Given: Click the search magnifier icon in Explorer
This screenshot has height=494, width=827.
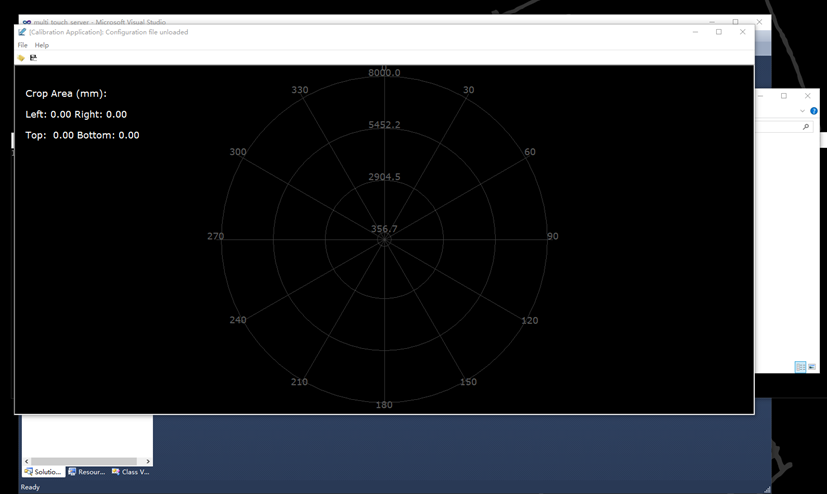Looking at the screenshot, I should (806, 127).
